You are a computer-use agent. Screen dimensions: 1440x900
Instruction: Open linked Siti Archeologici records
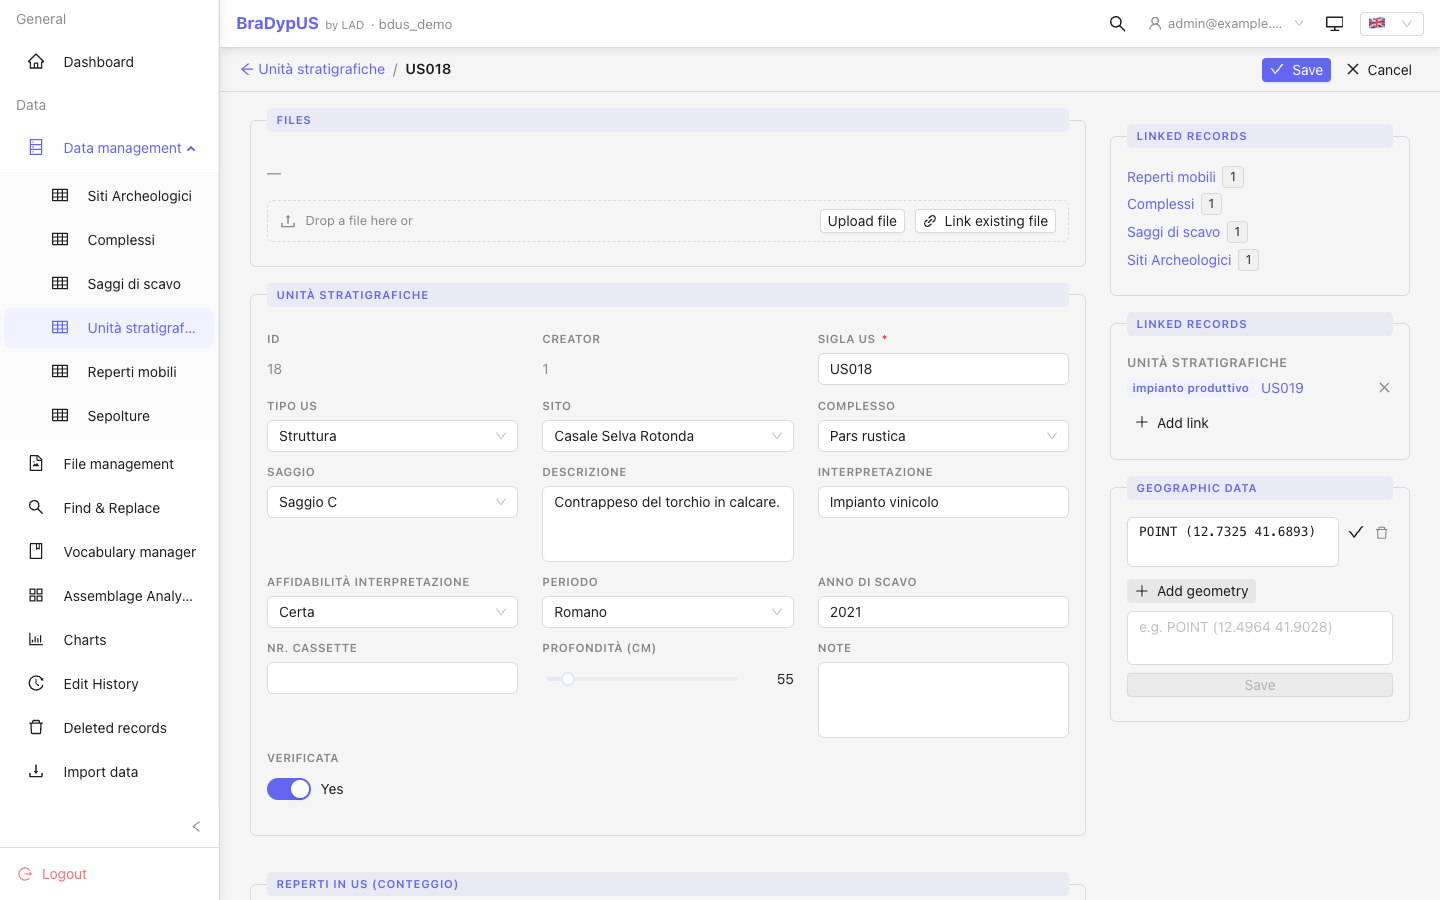coord(1179,260)
